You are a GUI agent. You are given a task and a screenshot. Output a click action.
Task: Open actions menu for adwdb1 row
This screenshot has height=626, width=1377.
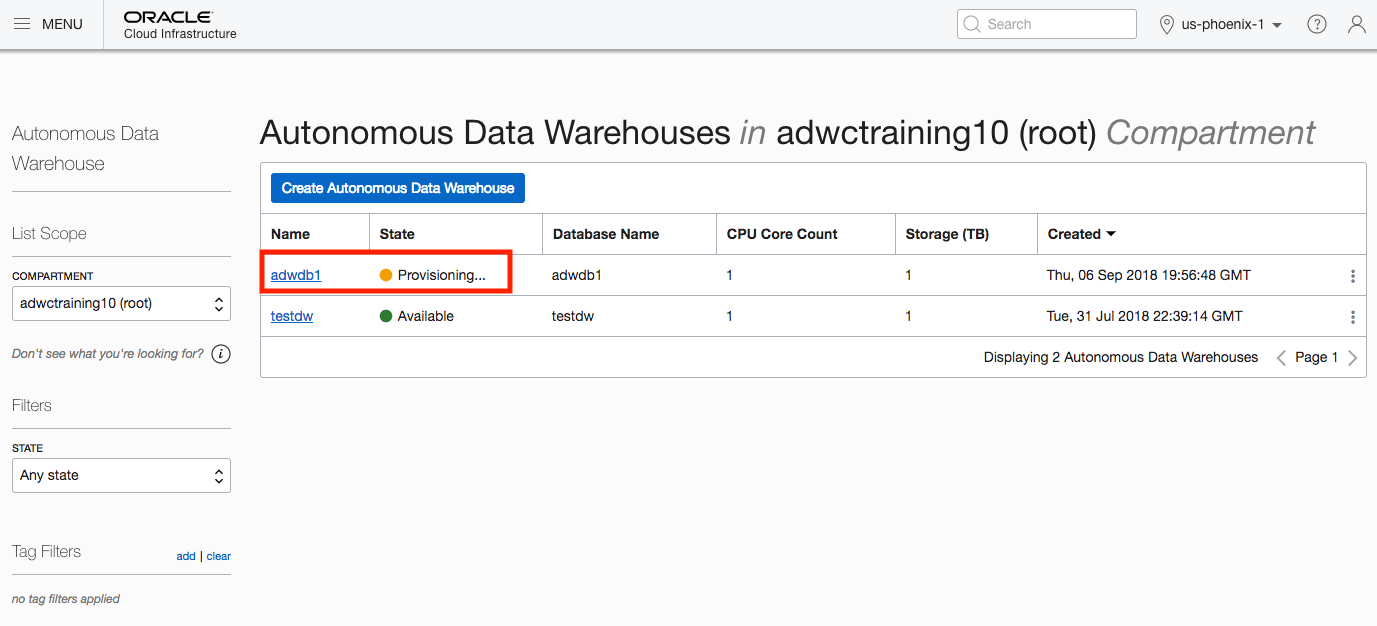(x=1352, y=276)
